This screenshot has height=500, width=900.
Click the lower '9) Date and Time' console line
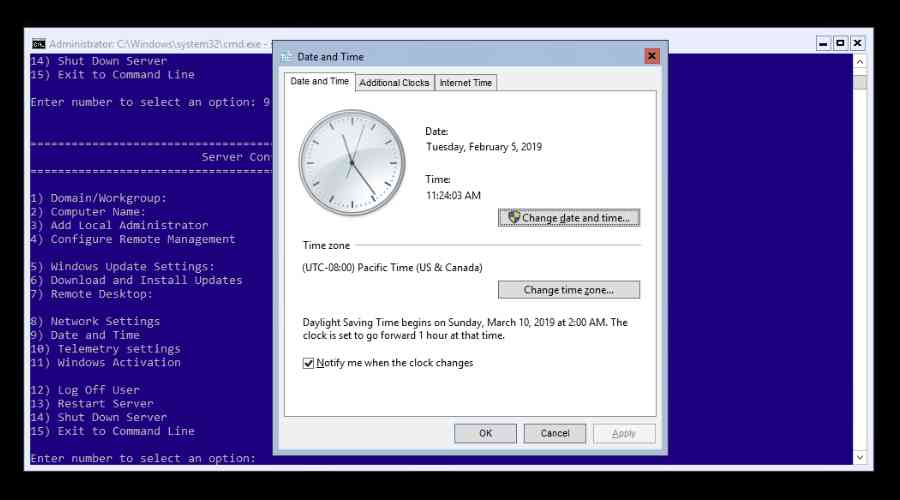coord(85,335)
